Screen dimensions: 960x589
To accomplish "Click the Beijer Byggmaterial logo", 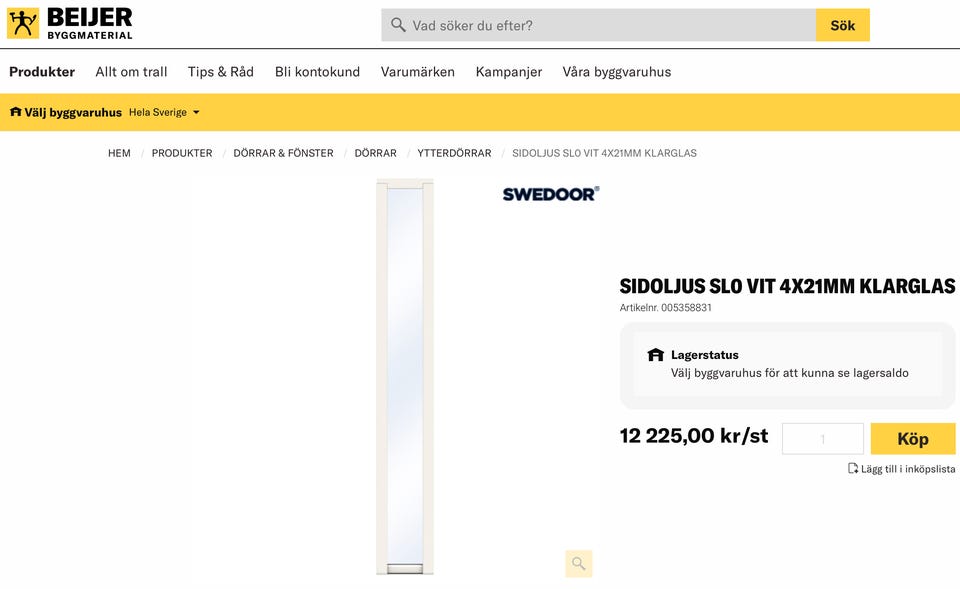I will 69,23.
